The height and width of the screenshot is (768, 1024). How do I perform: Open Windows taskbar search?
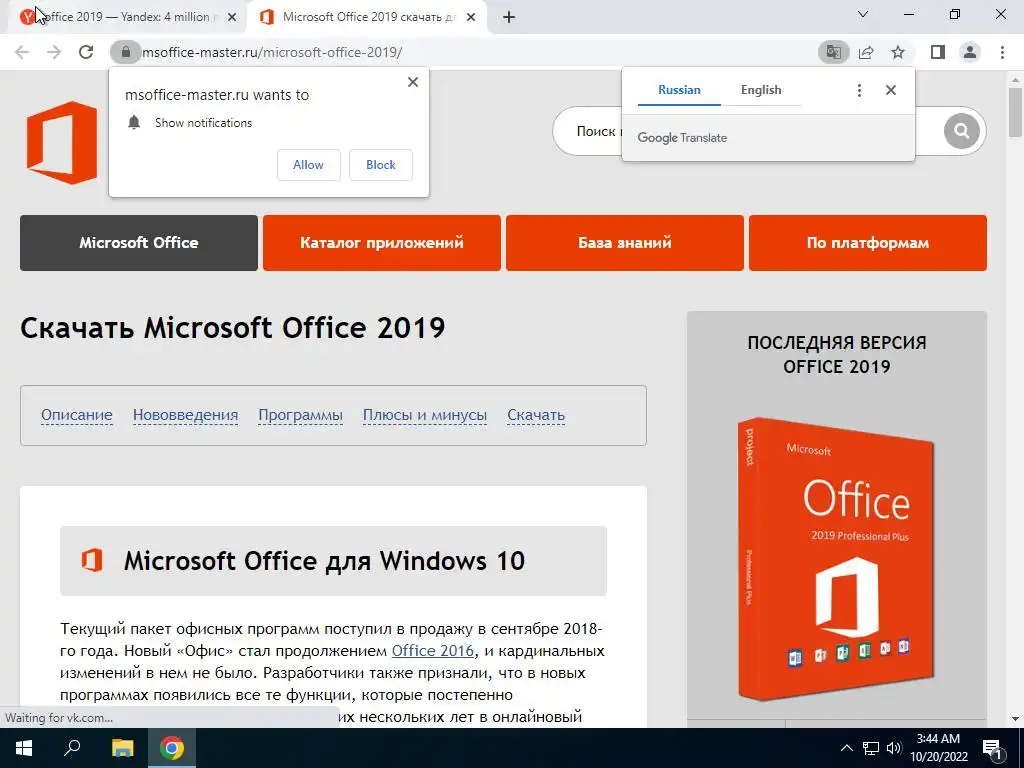(x=72, y=748)
